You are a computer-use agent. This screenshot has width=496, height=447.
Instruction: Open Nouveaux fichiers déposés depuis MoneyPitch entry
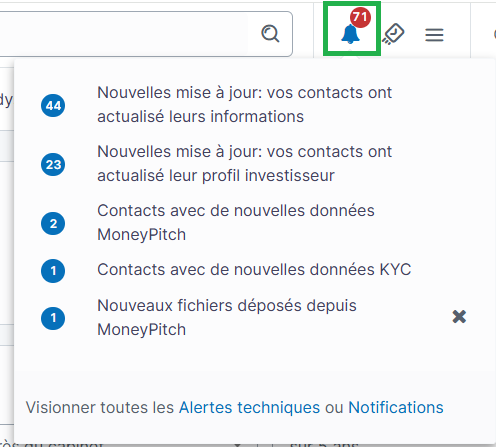(x=227, y=318)
